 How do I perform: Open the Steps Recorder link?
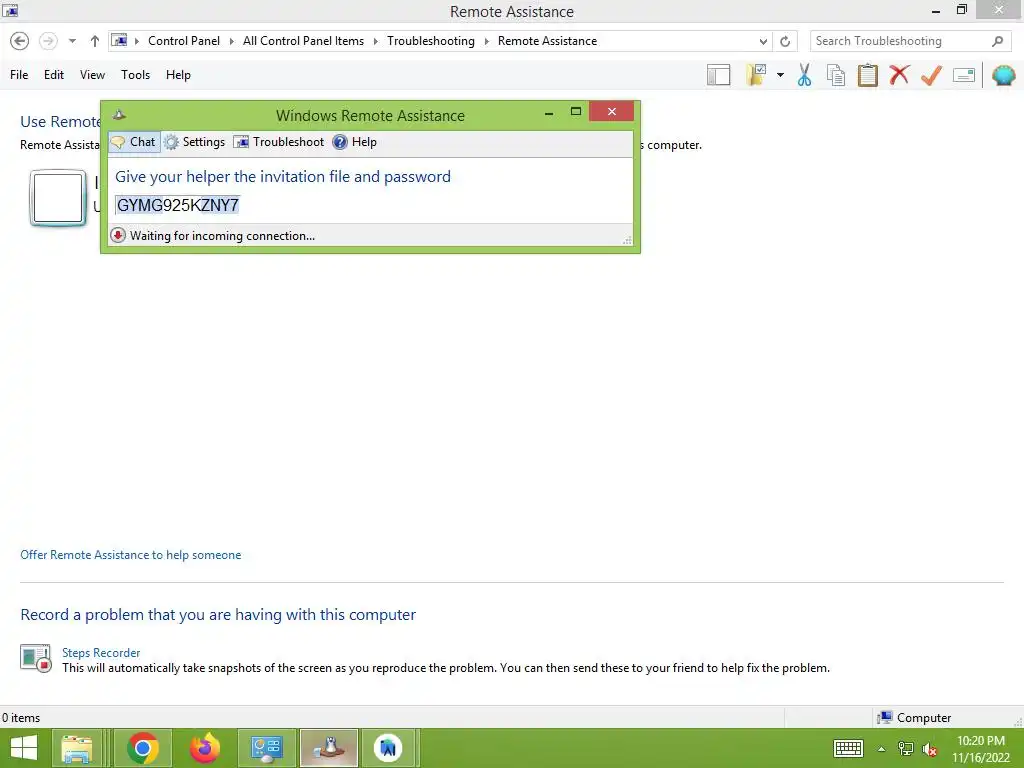tap(101, 653)
